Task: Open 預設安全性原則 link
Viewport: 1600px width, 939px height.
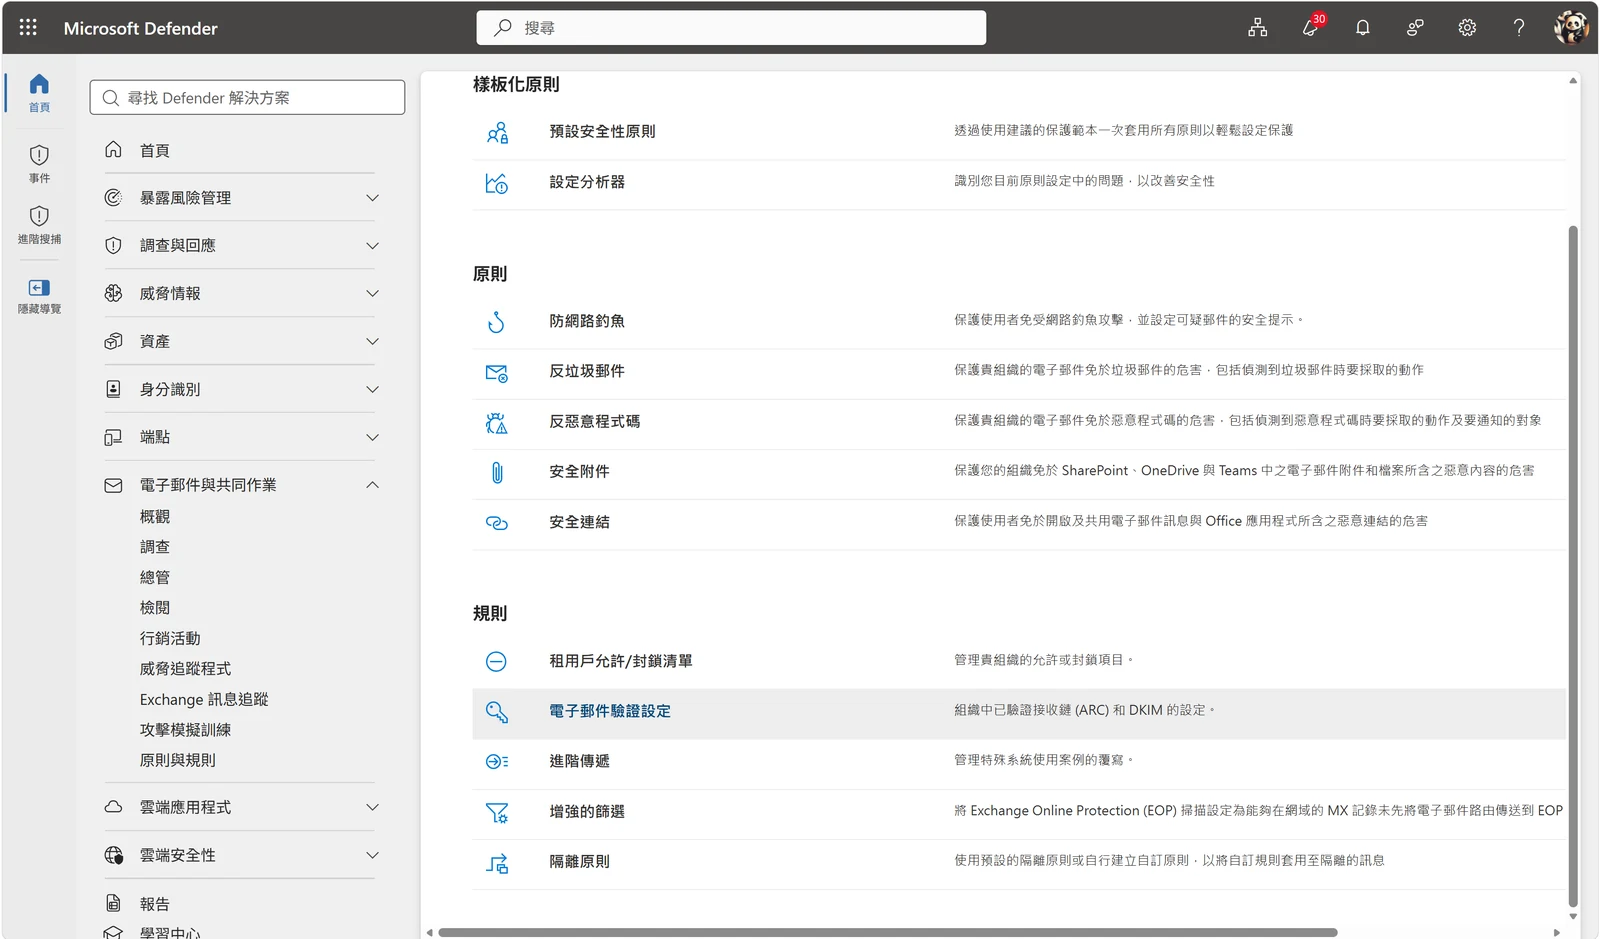Action: point(602,131)
